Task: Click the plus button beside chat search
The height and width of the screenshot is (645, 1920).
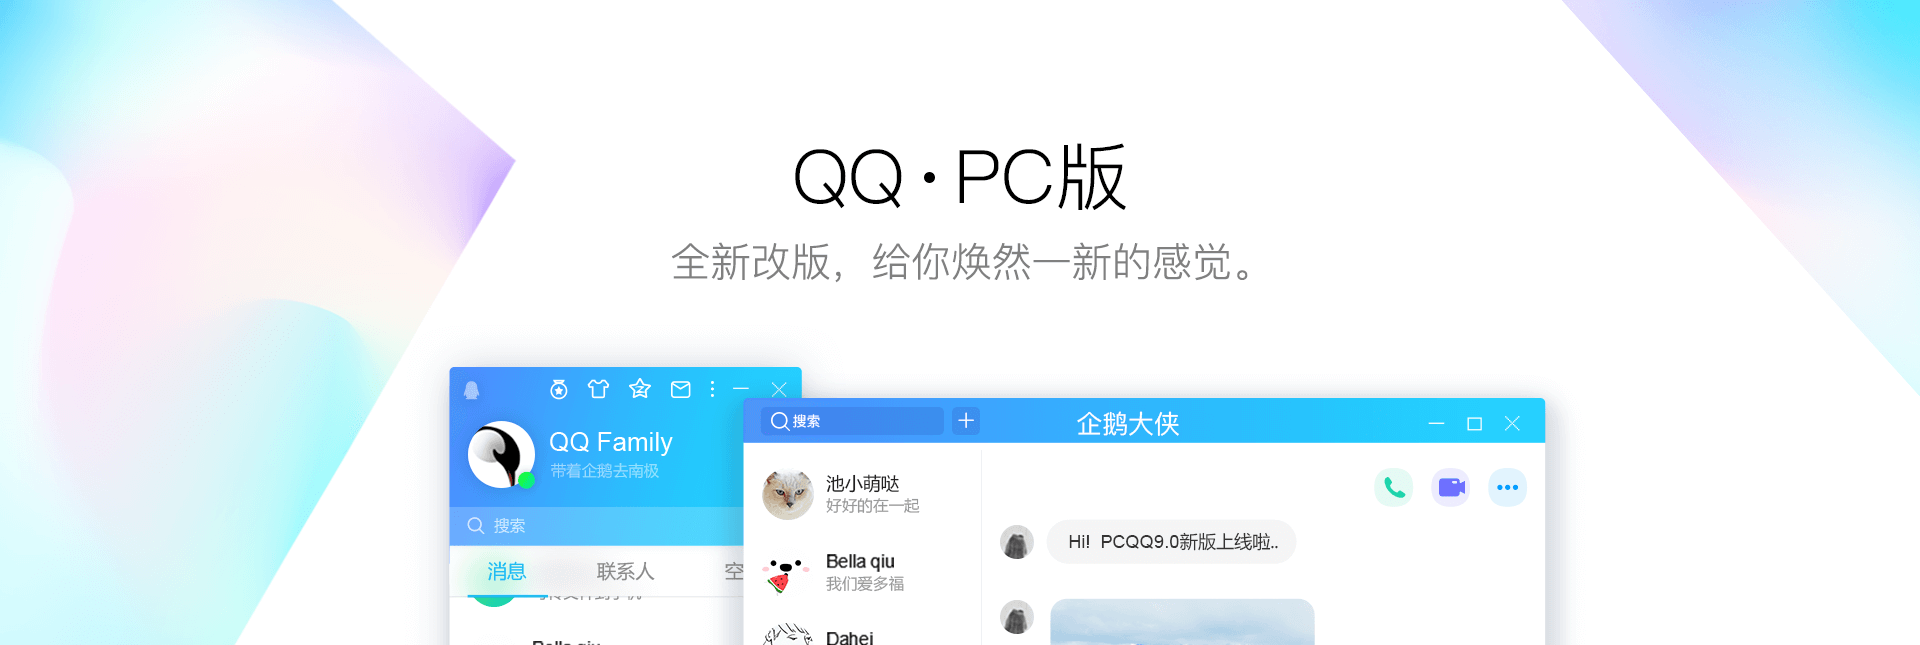Action: (x=966, y=421)
